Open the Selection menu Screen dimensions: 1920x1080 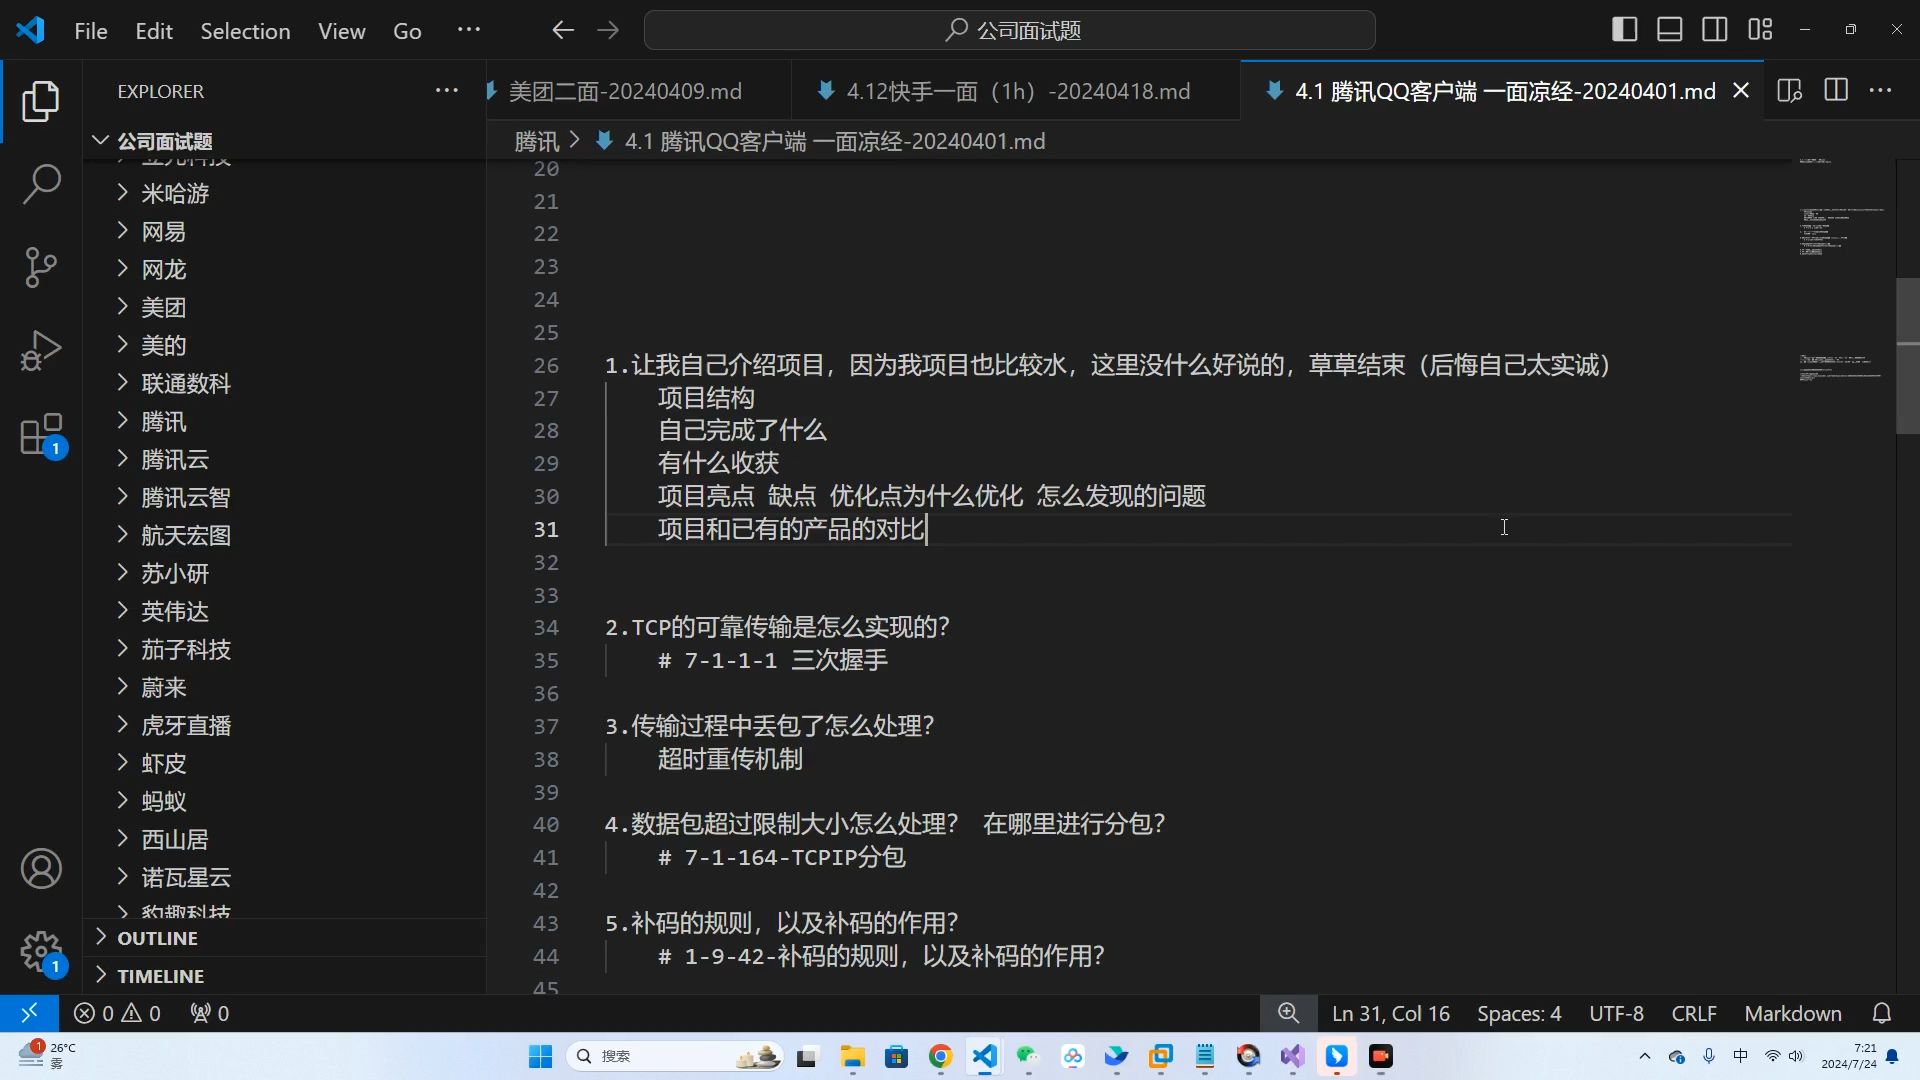point(245,31)
